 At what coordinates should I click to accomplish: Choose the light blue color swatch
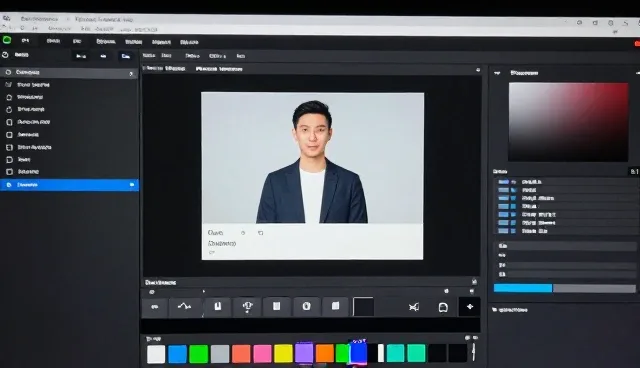pos(177,354)
